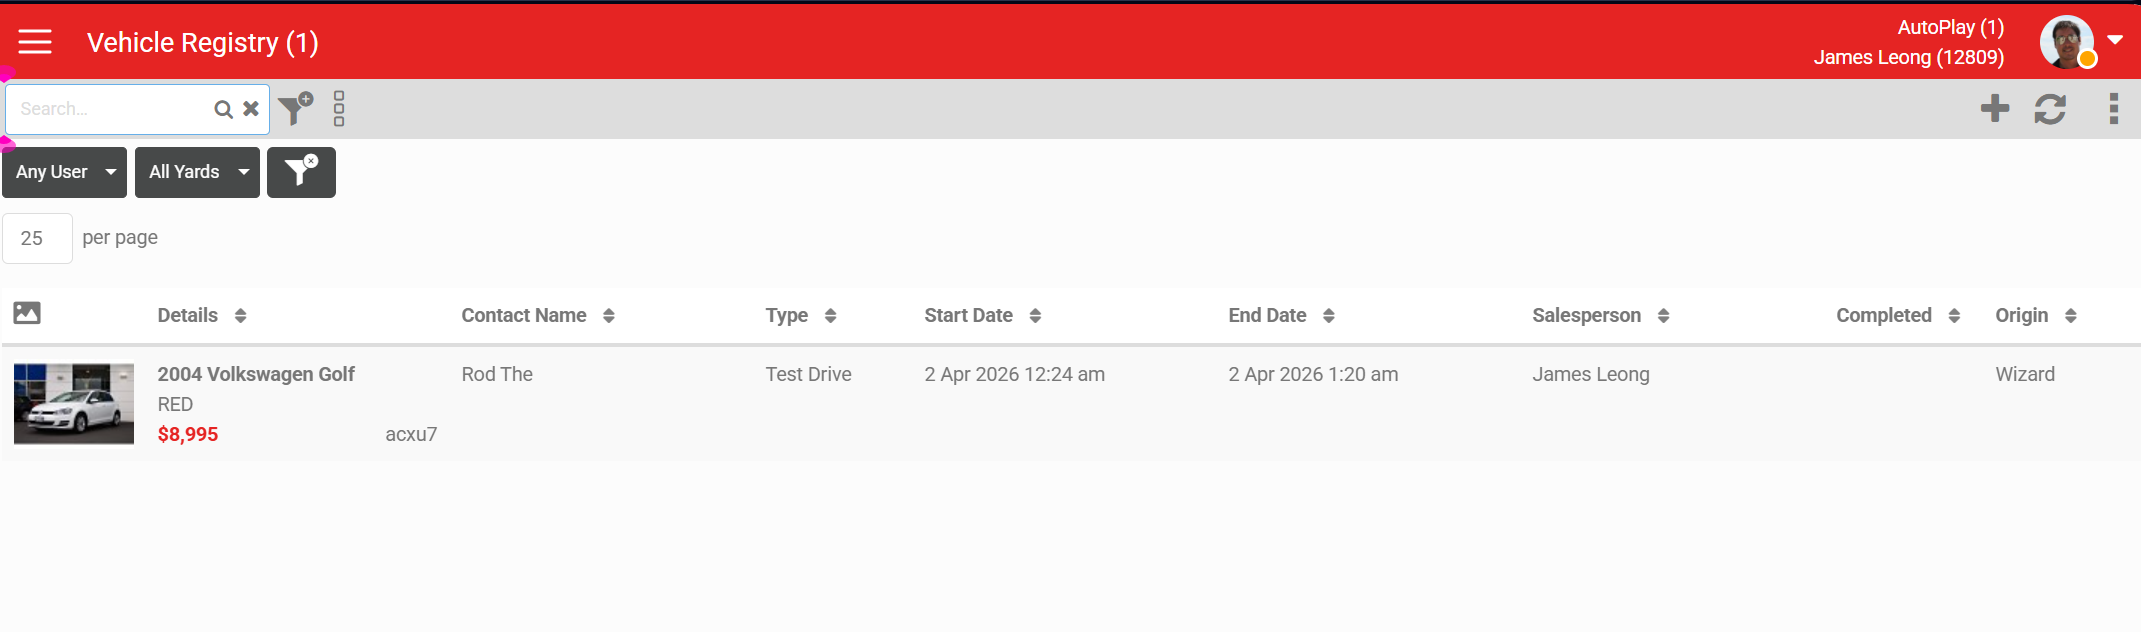
Task: Clear the search box with X icon
Action: [251, 108]
